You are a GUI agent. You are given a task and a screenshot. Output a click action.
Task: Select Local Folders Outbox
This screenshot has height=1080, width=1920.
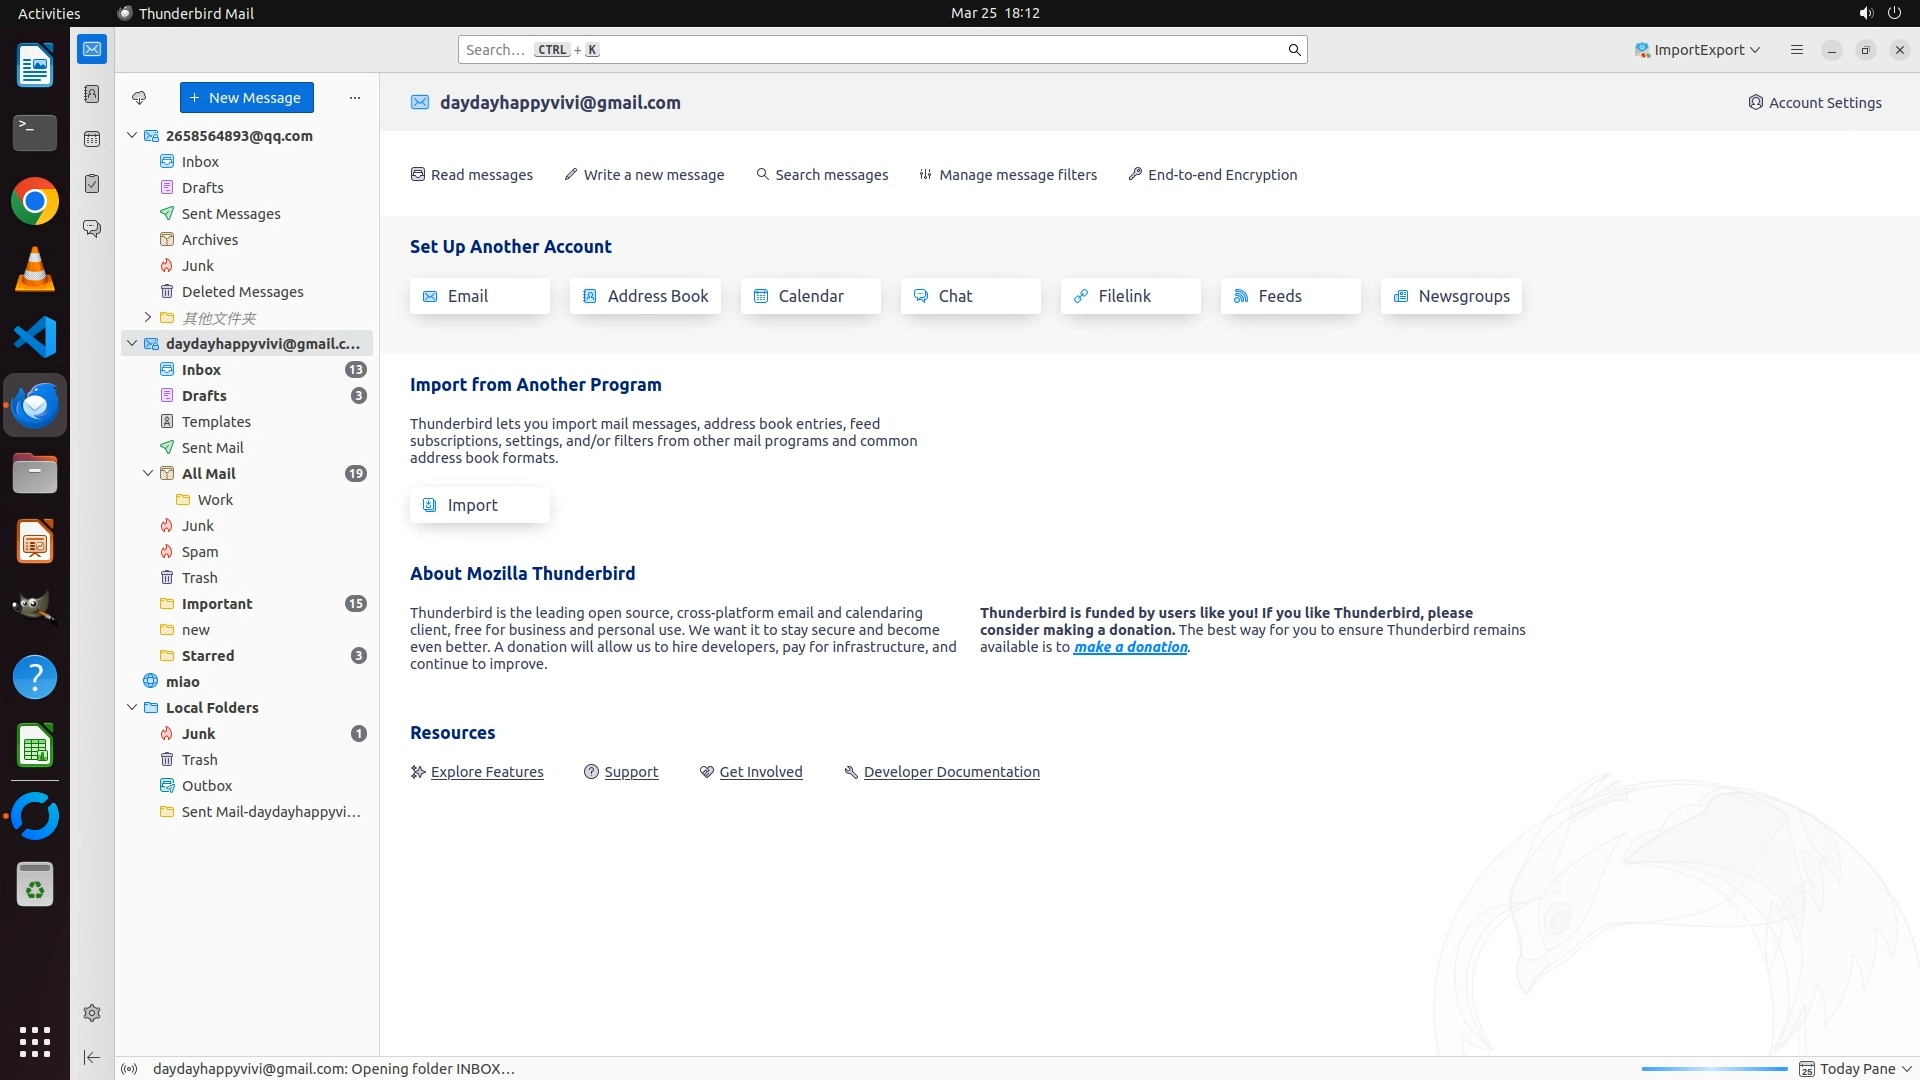point(207,786)
